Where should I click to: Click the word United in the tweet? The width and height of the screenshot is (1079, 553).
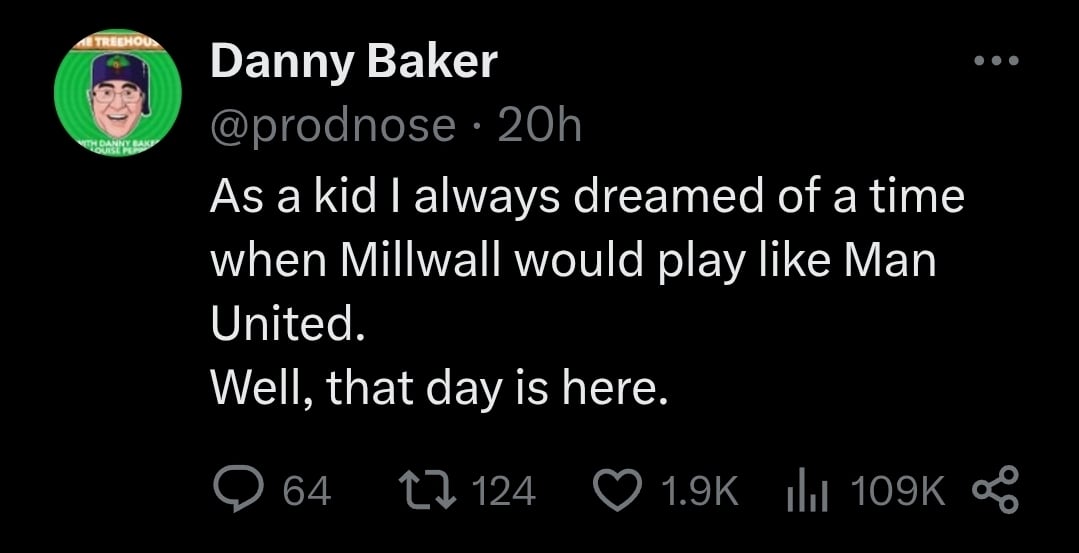click(280, 324)
